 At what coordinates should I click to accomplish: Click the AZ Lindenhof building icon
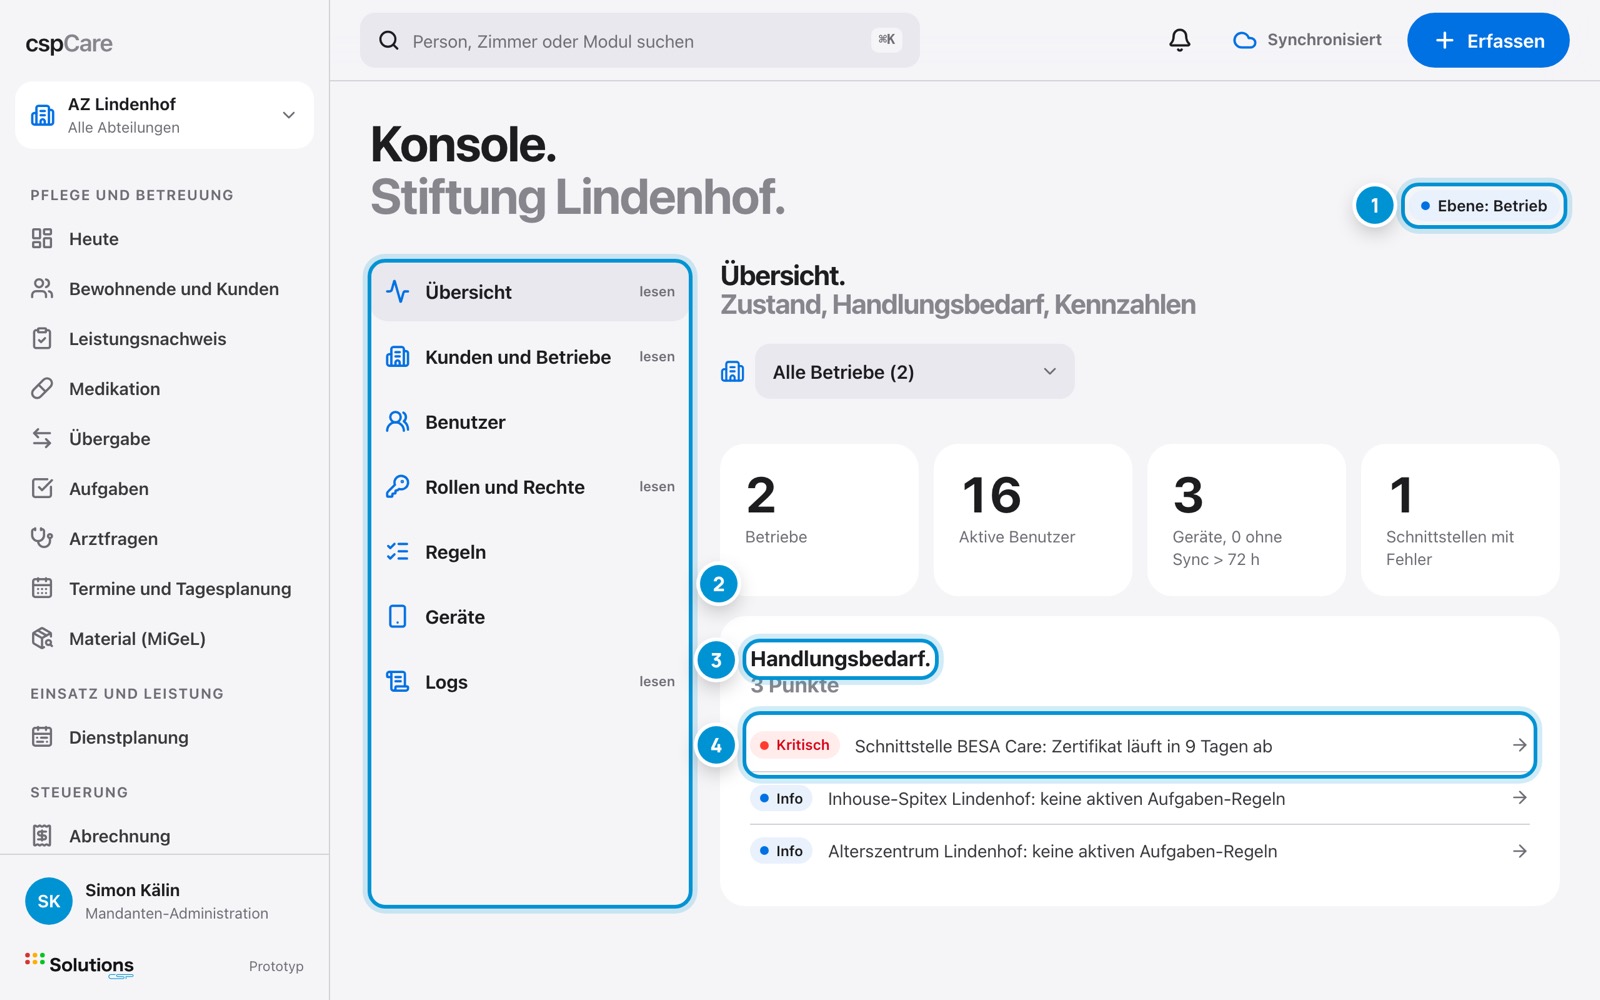point(43,115)
